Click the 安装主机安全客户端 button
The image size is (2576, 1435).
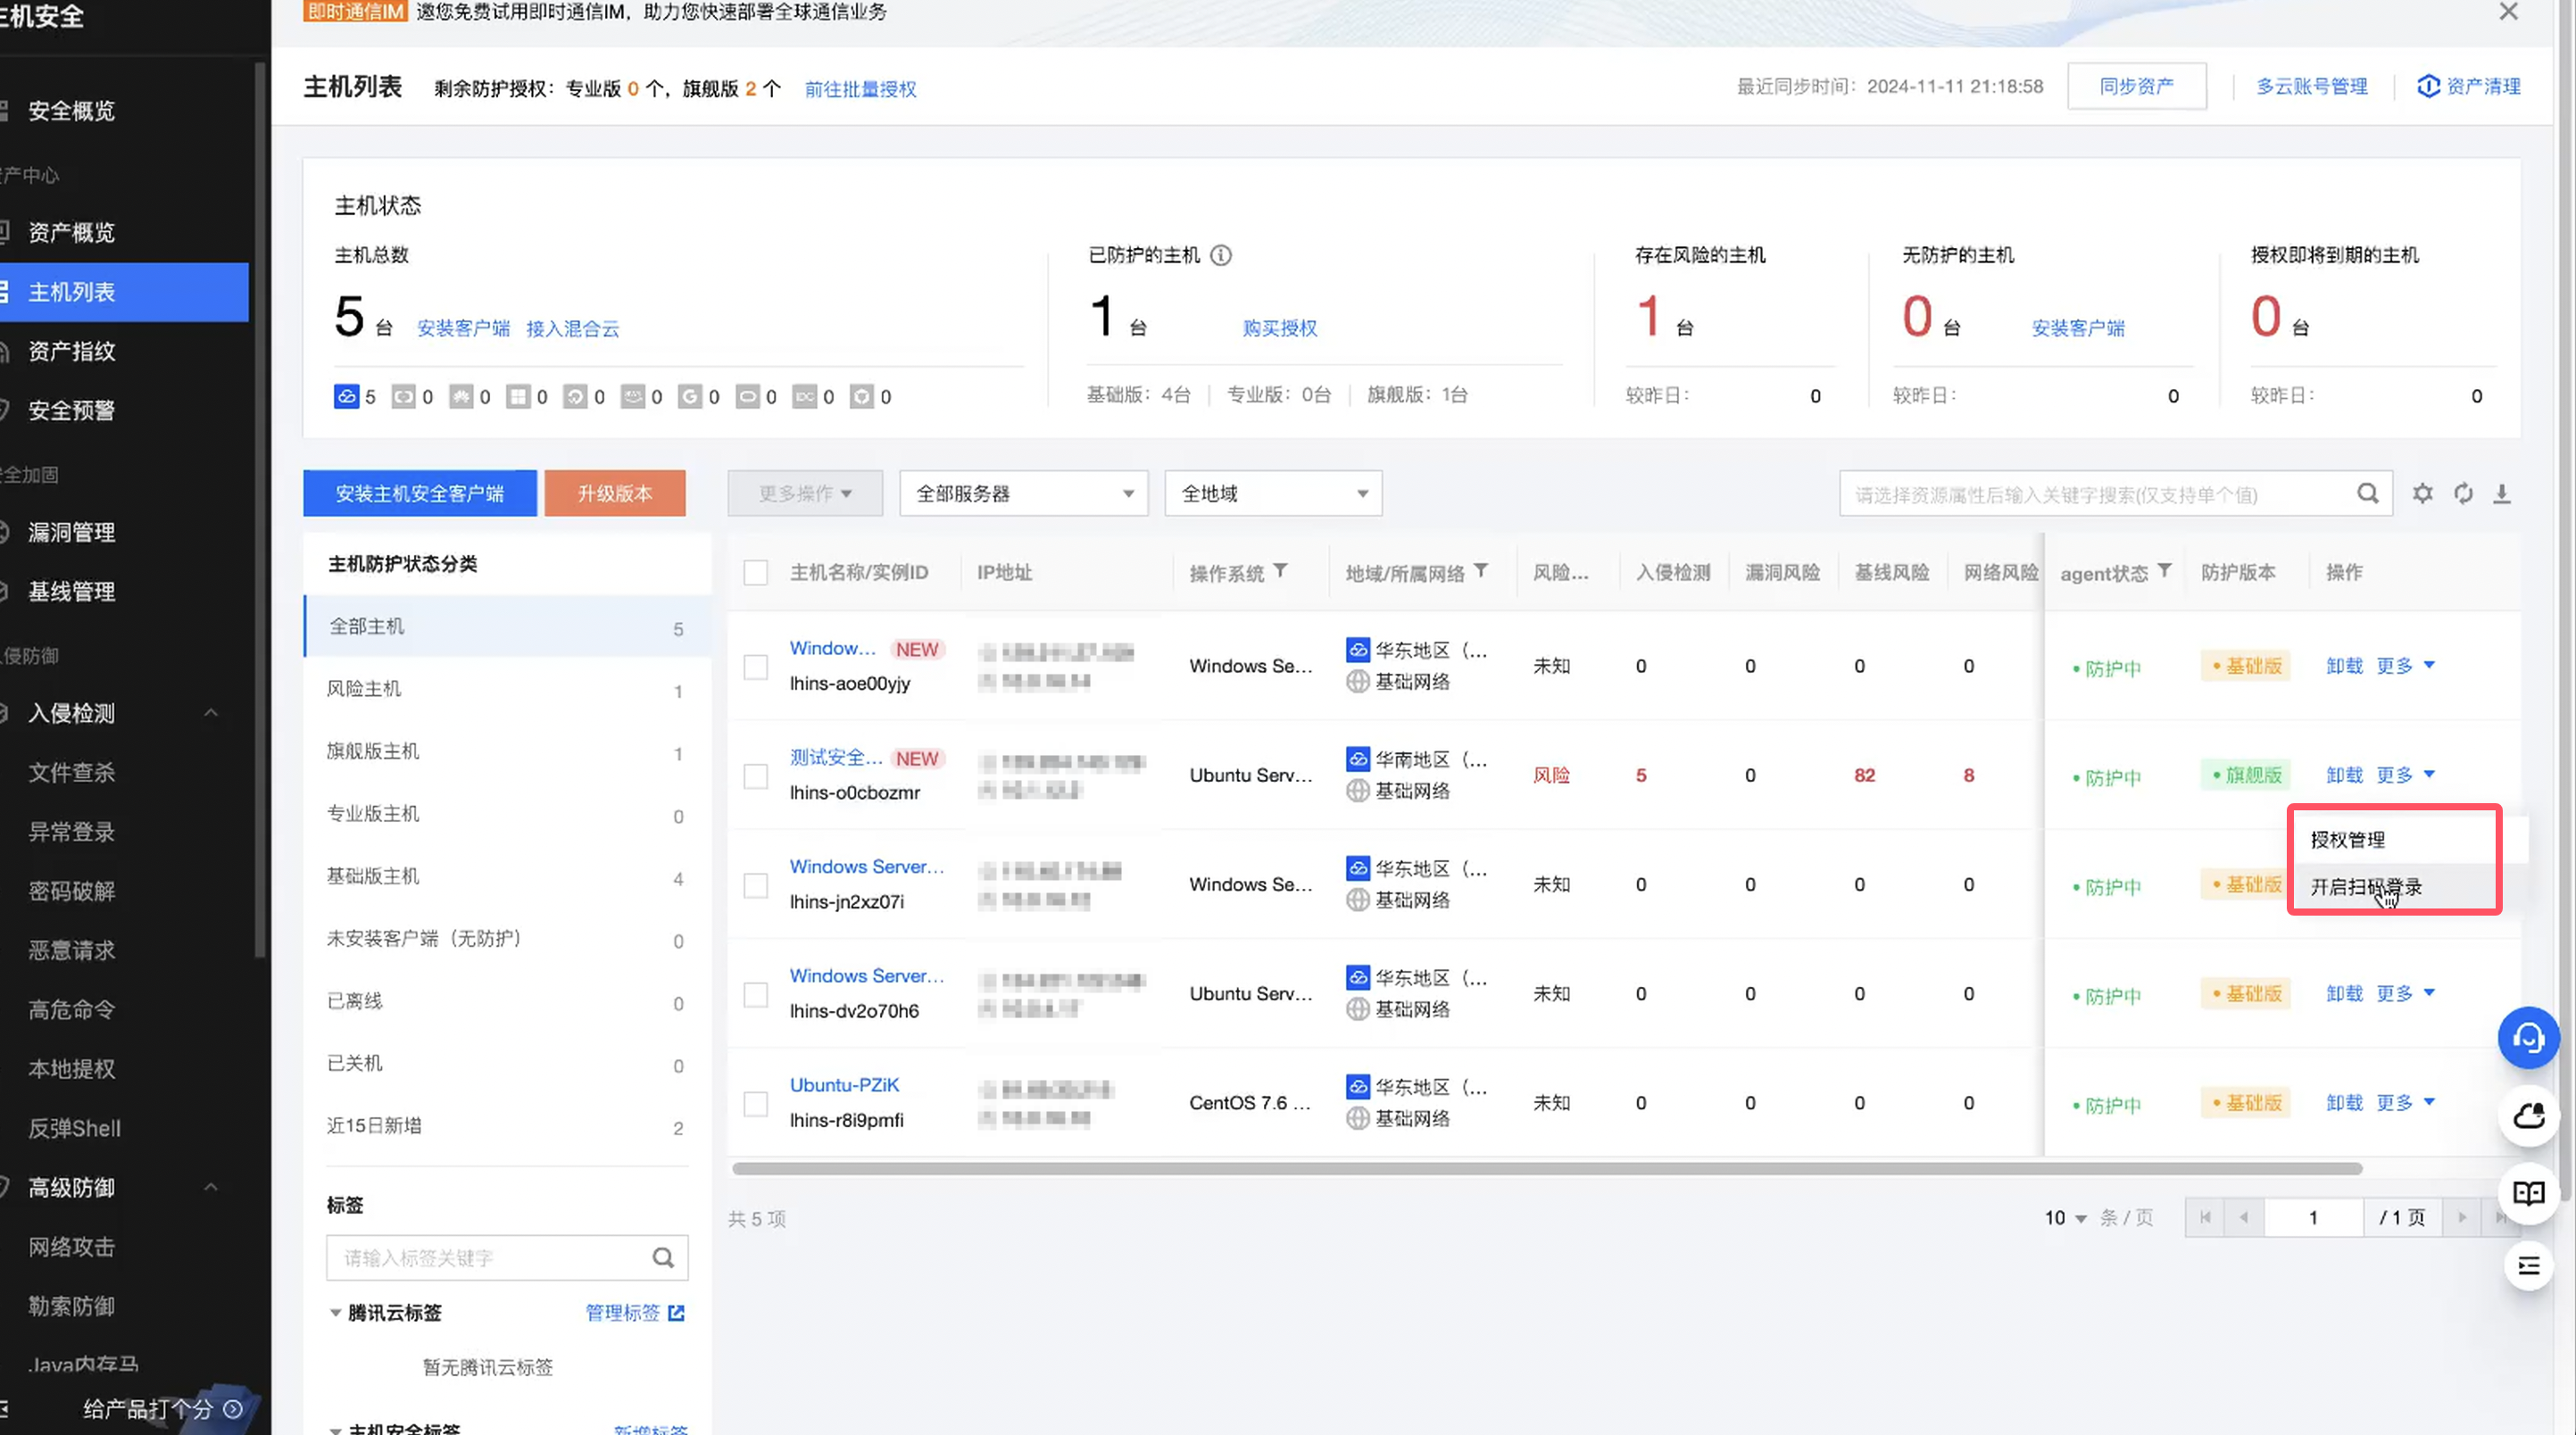coord(419,493)
